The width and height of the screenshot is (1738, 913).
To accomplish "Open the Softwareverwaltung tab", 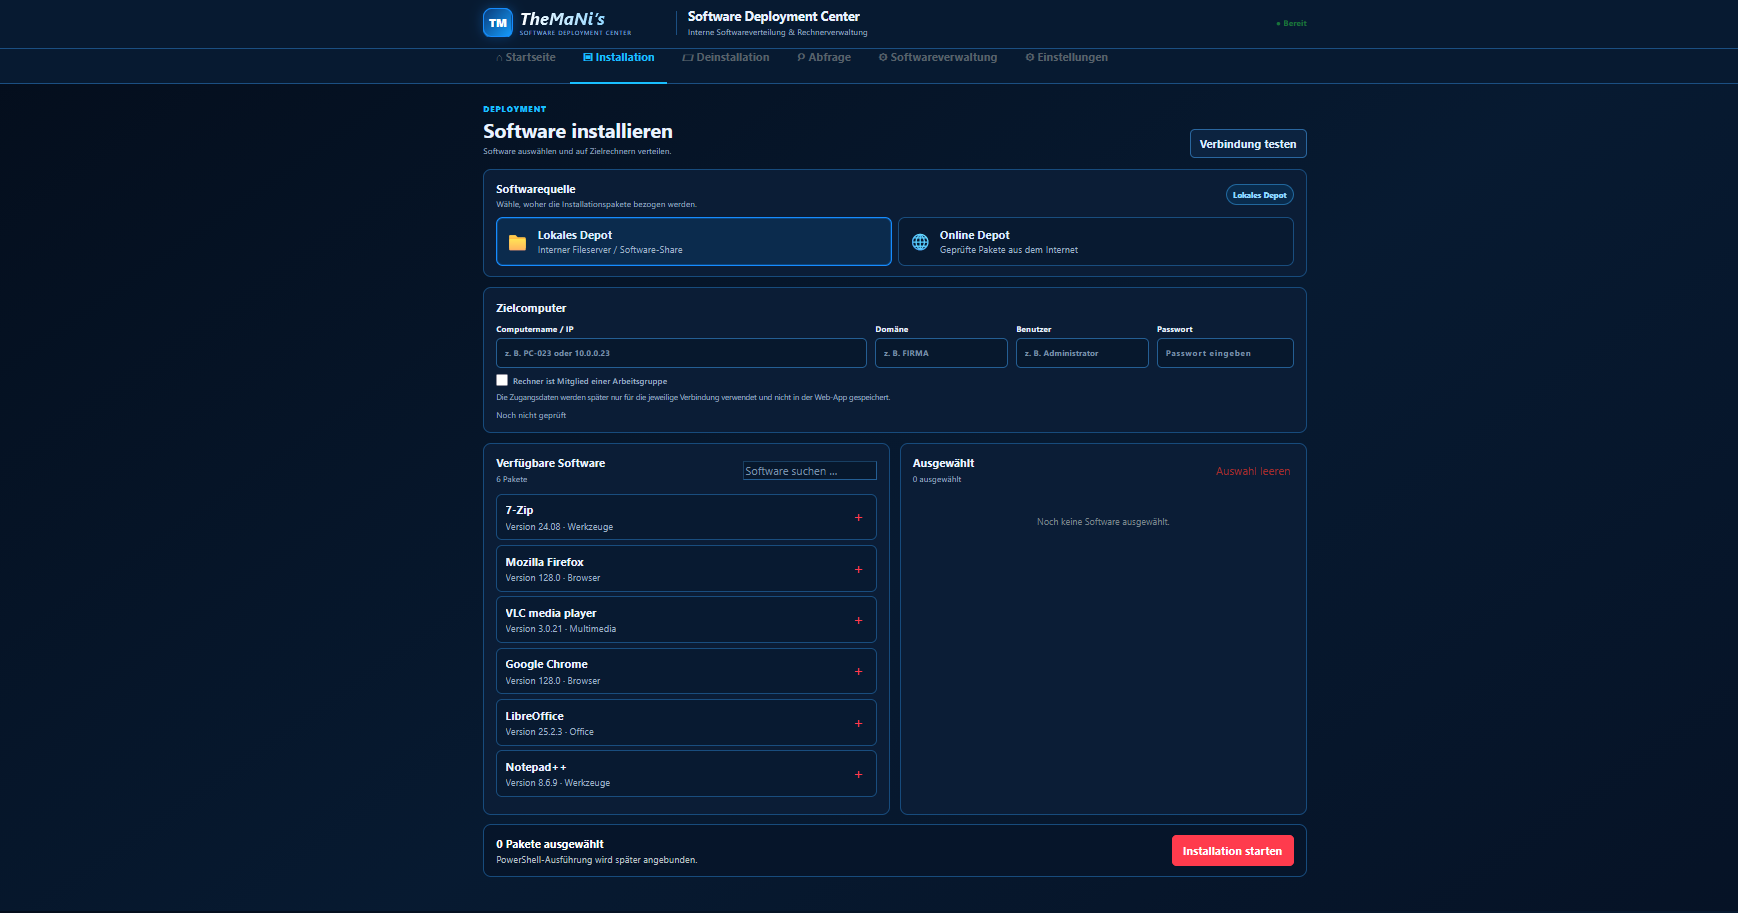I will pyautogui.click(x=938, y=57).
